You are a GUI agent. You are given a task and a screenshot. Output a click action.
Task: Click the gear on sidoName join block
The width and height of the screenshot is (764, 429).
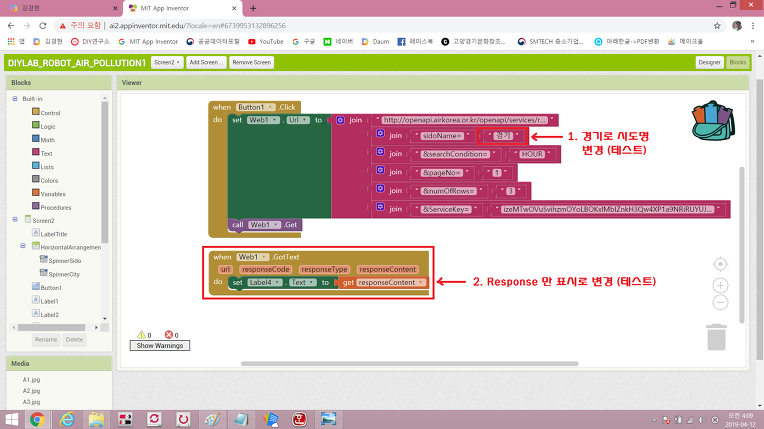[381, 134]
